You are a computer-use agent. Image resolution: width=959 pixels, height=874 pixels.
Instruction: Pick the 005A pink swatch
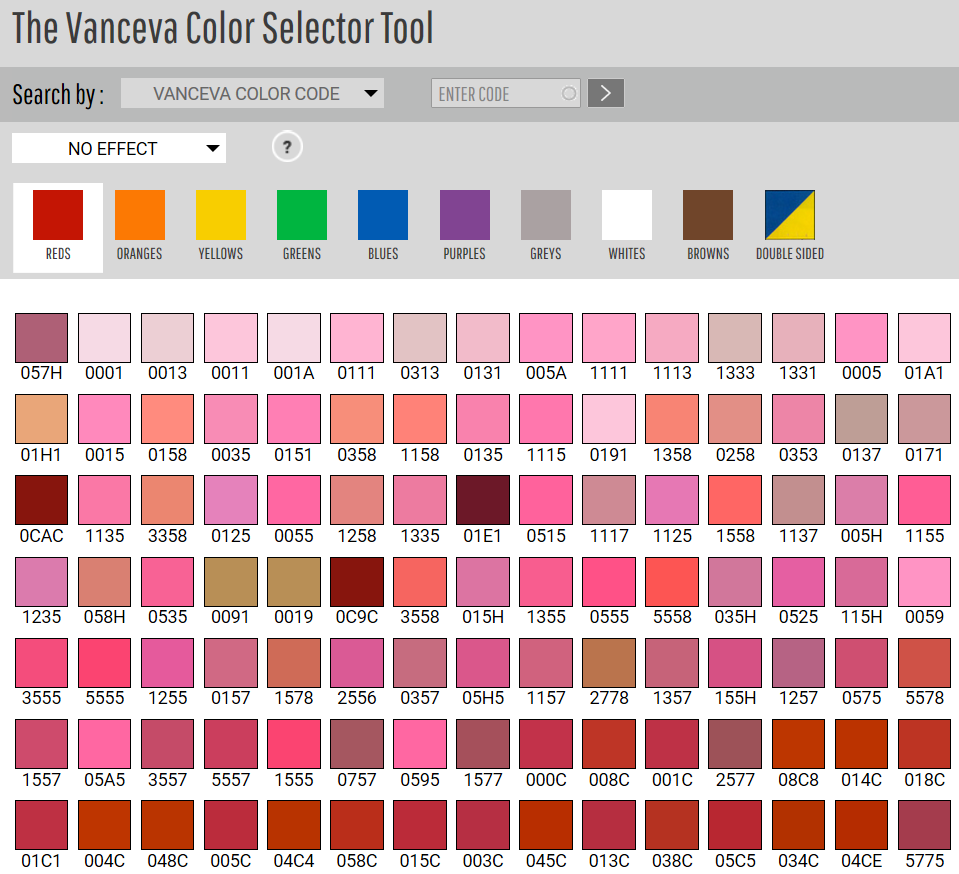click(x=546, y=338)
